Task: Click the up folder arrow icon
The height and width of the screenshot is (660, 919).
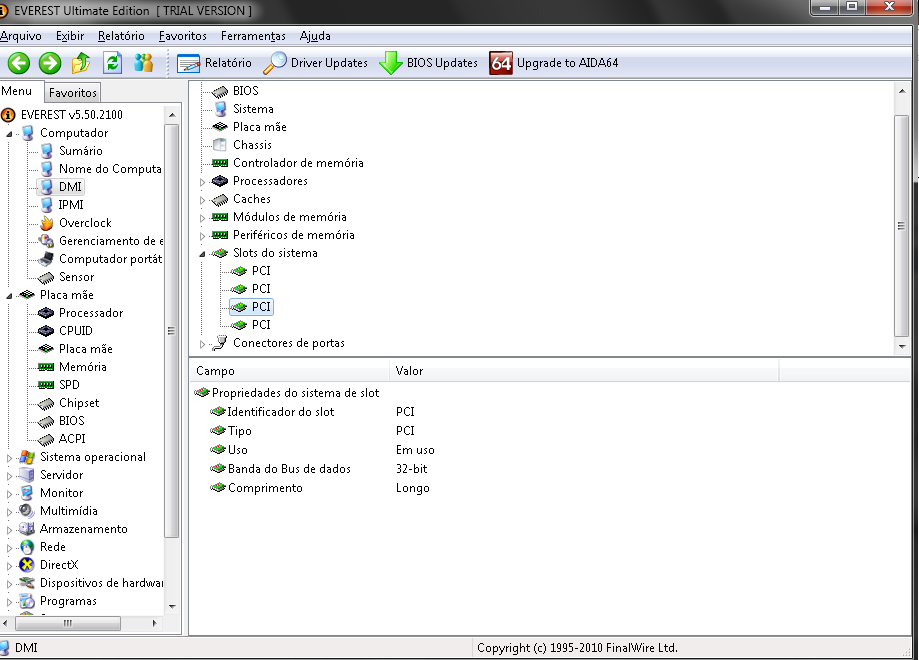Action: [81, 63]
